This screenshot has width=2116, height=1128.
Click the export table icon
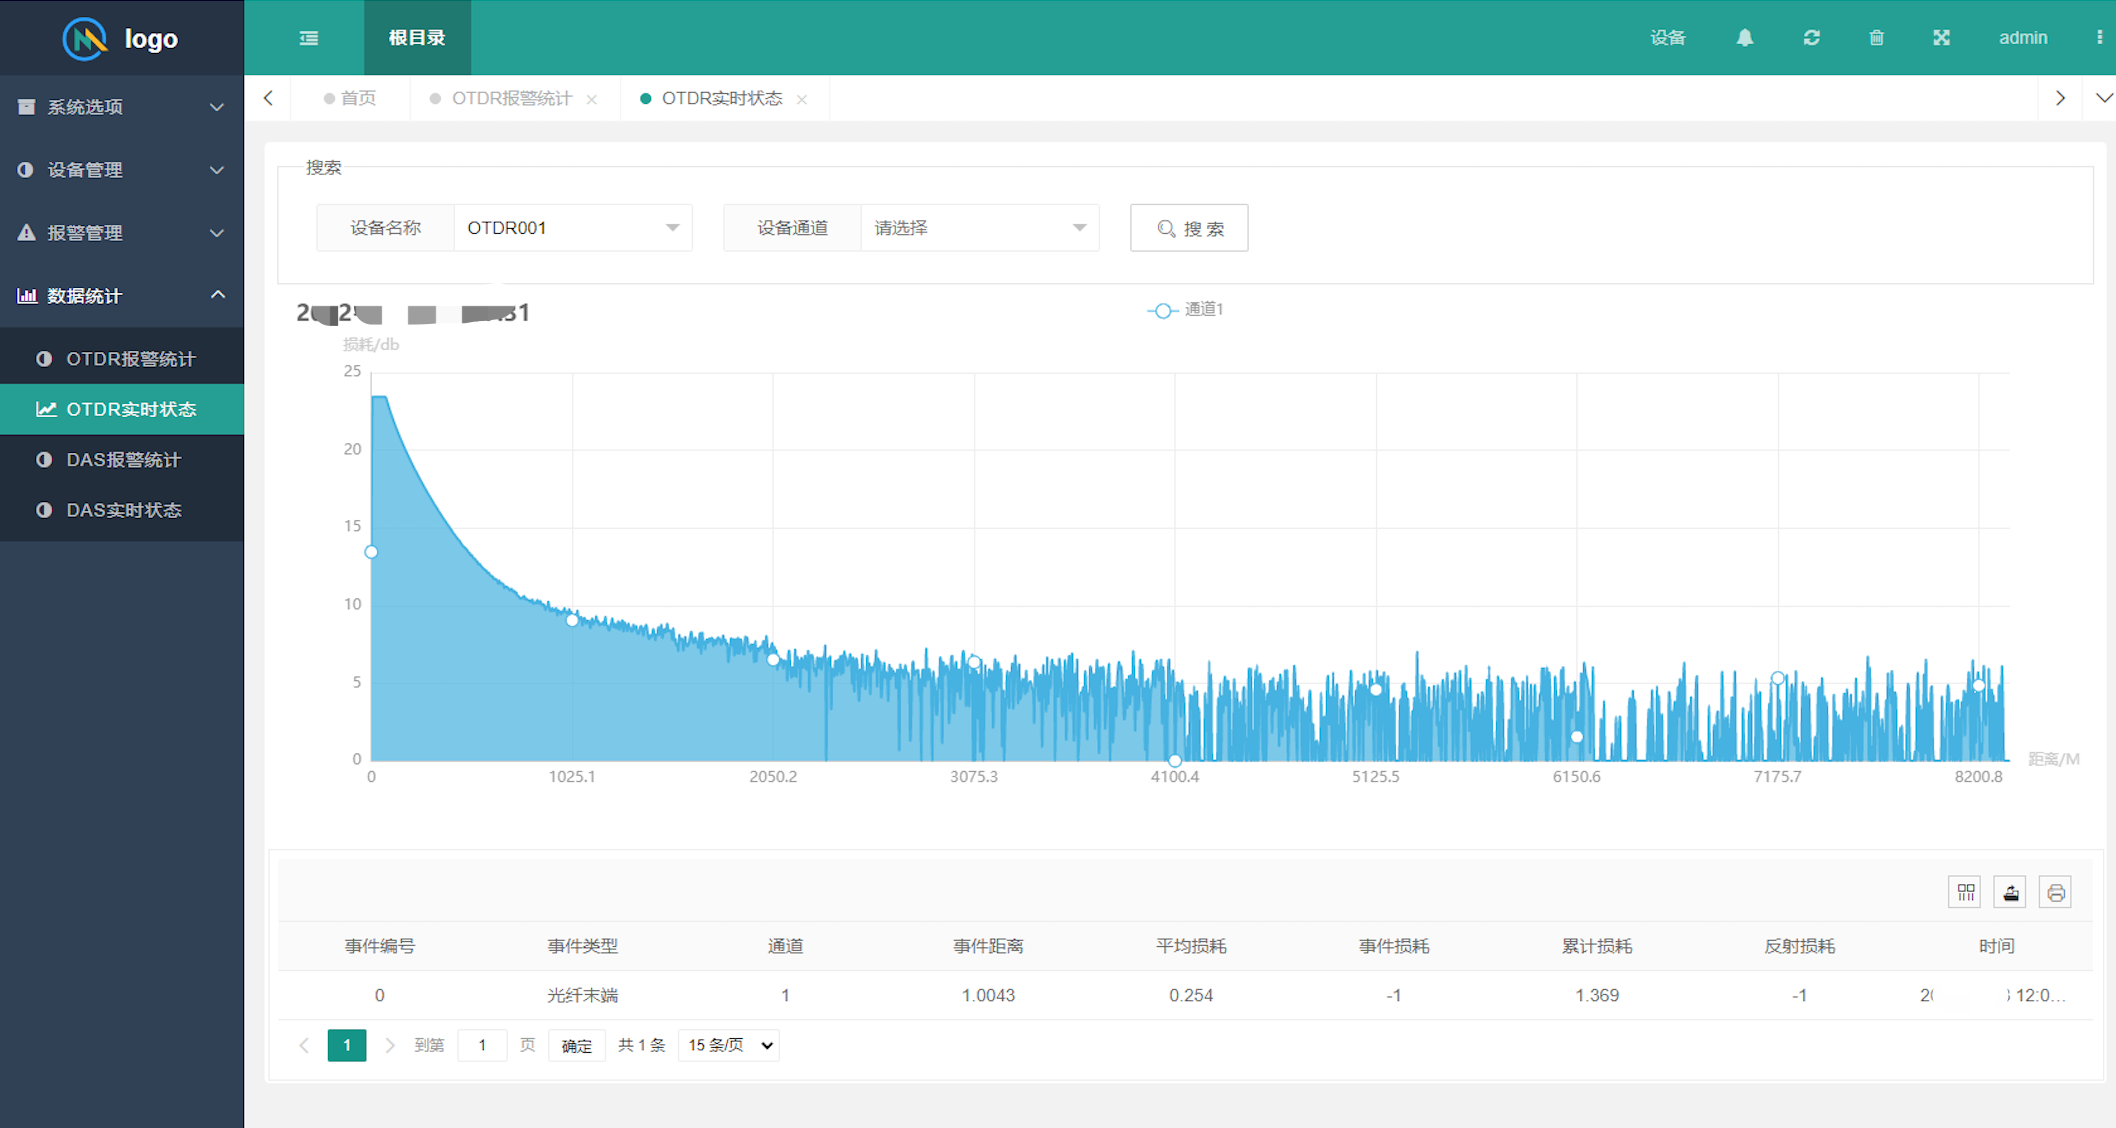(2010, 892)
